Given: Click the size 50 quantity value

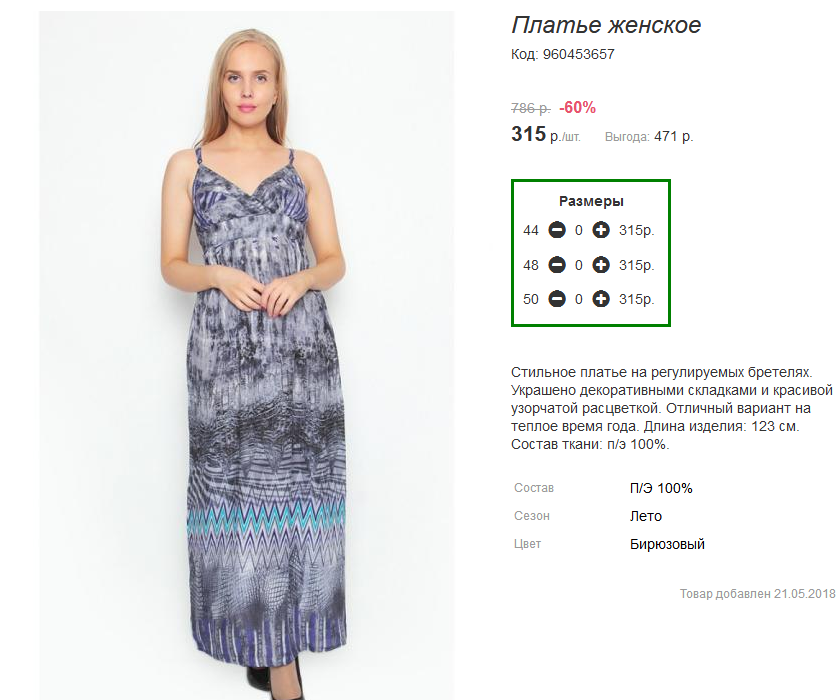Looking at the screenshot, I should point(579,299).
